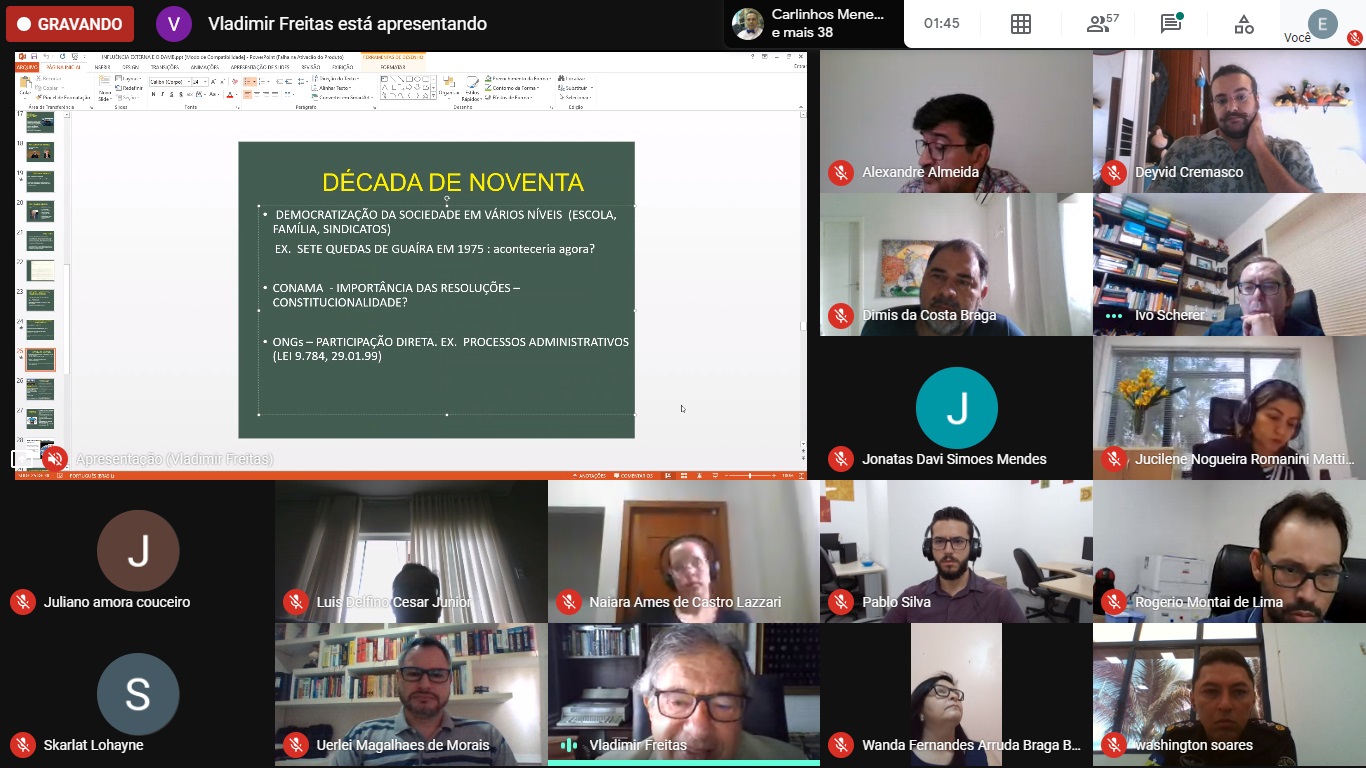Click the audio indicator beside Vladimir Freitas' name
The image size is (1366, 768).
[x=569, y=745]
